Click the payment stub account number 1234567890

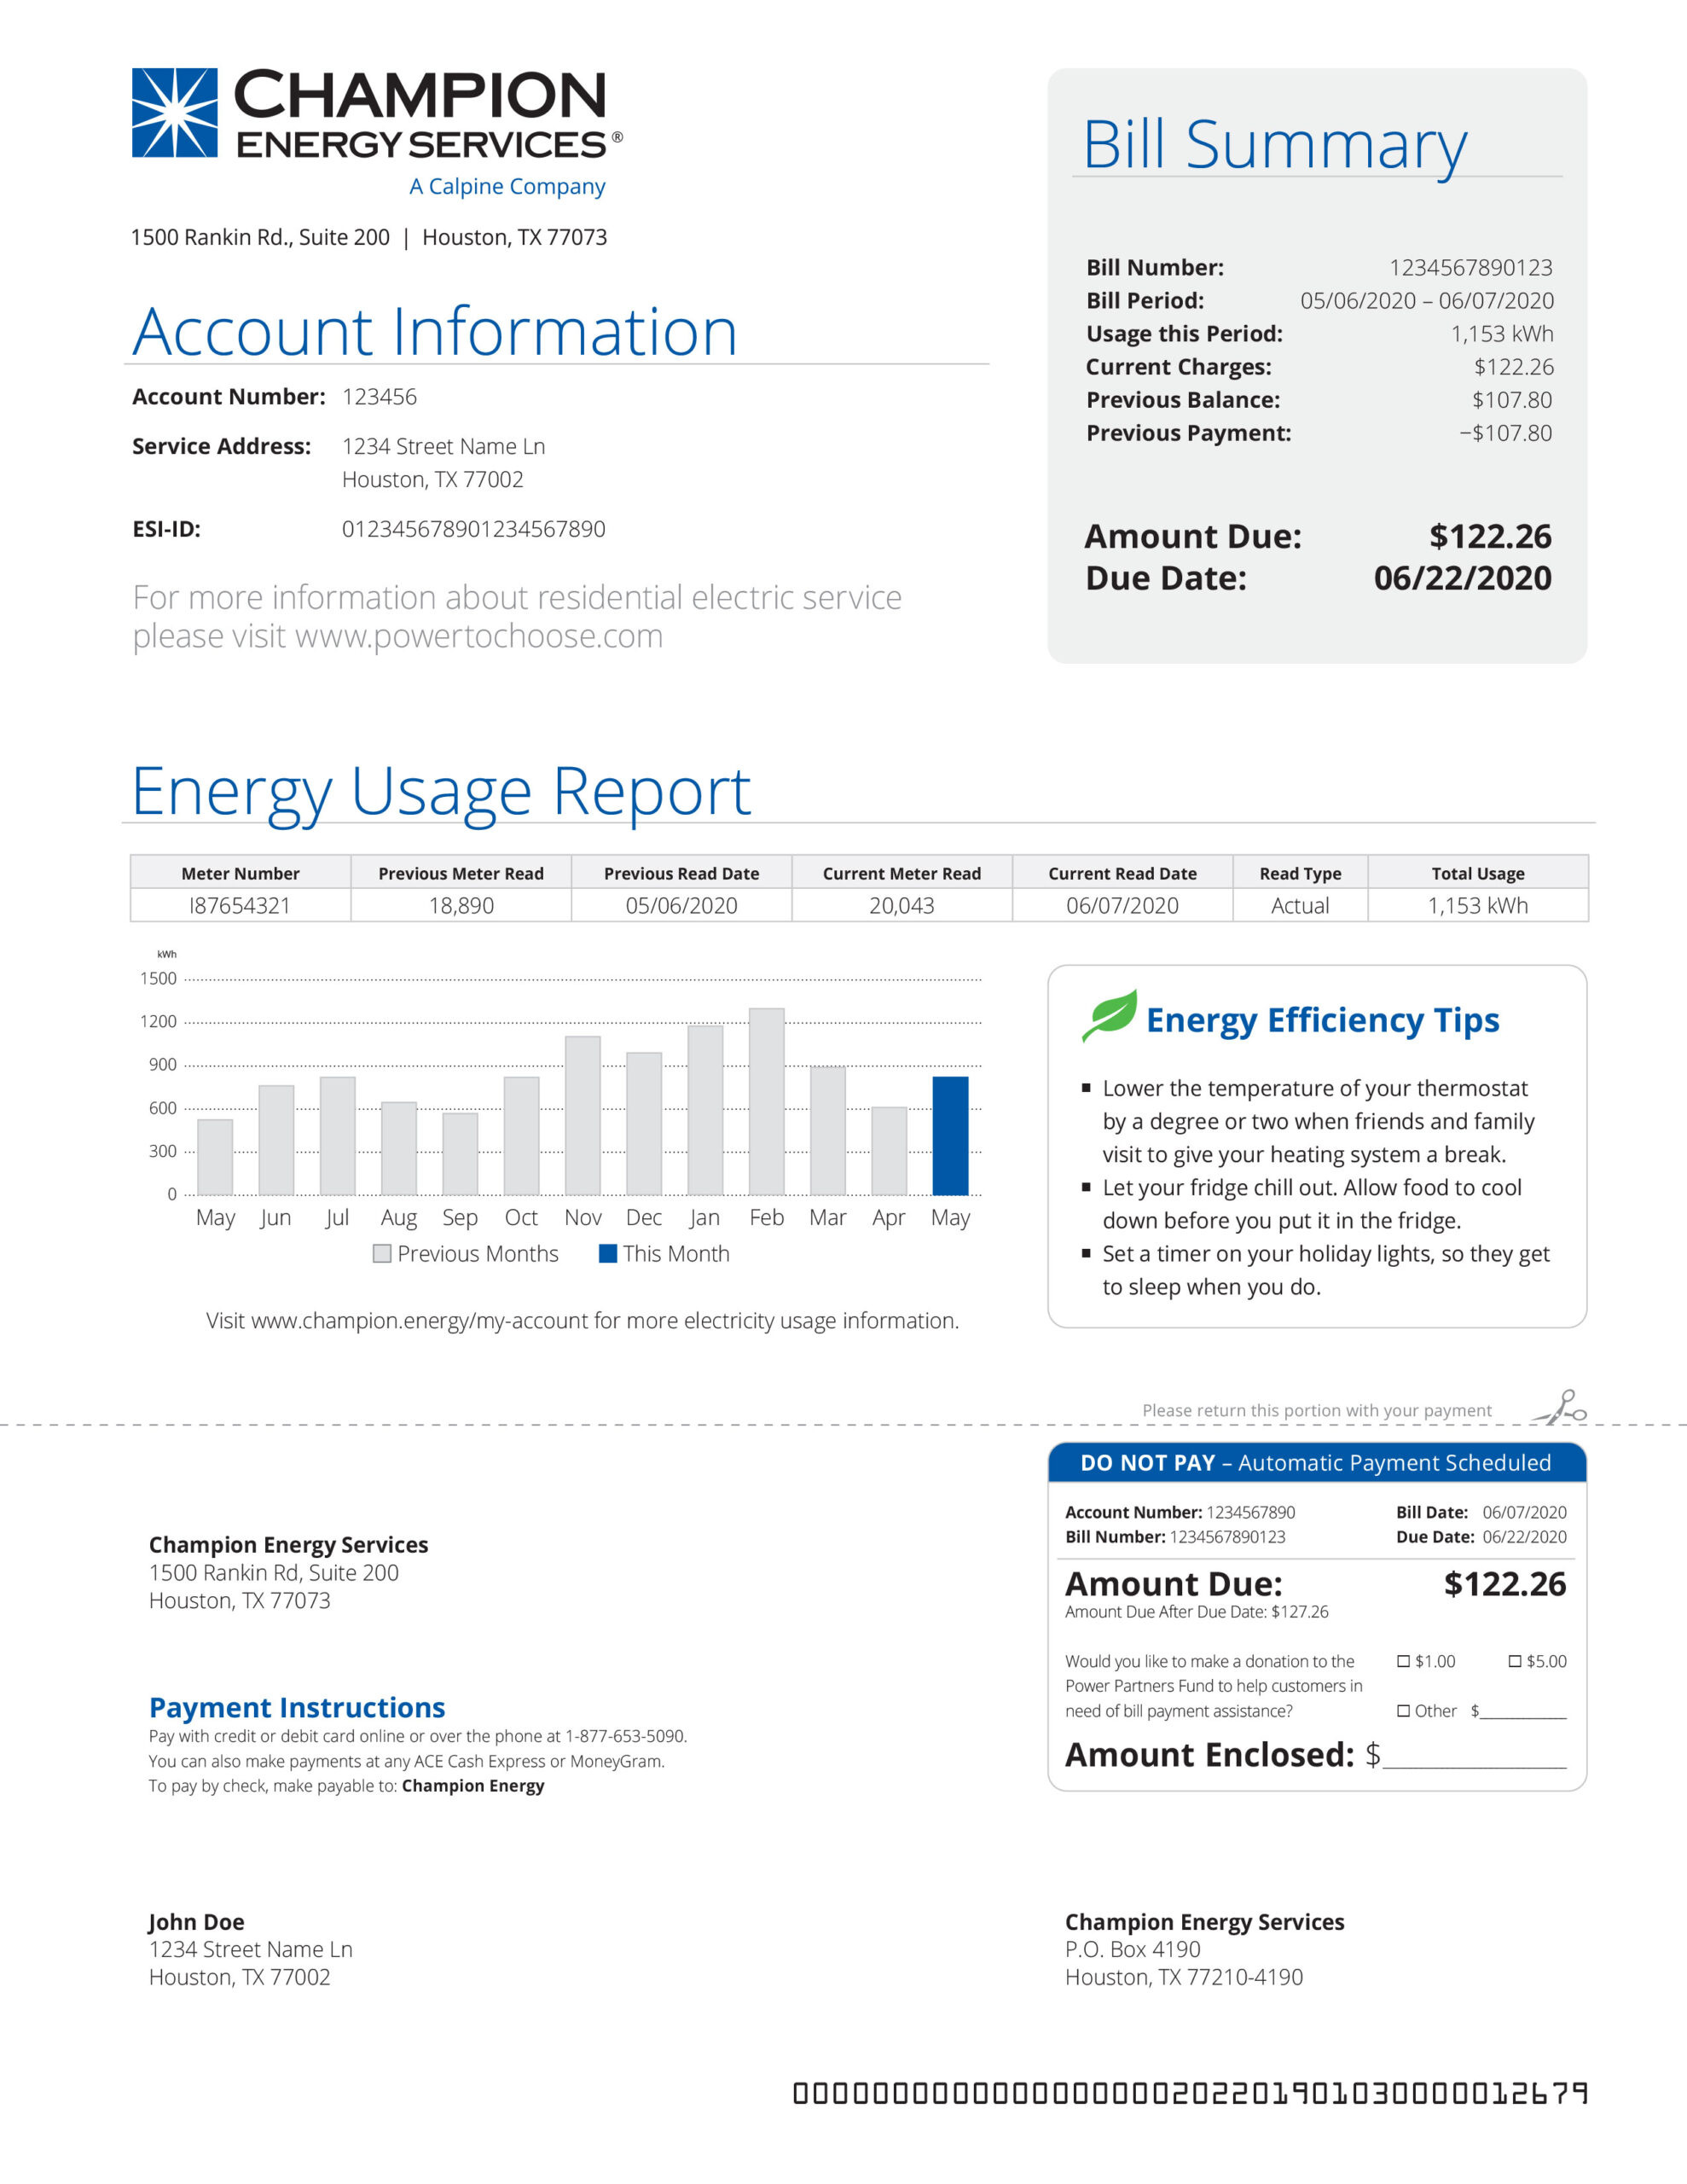[x=1251, y=1512]
